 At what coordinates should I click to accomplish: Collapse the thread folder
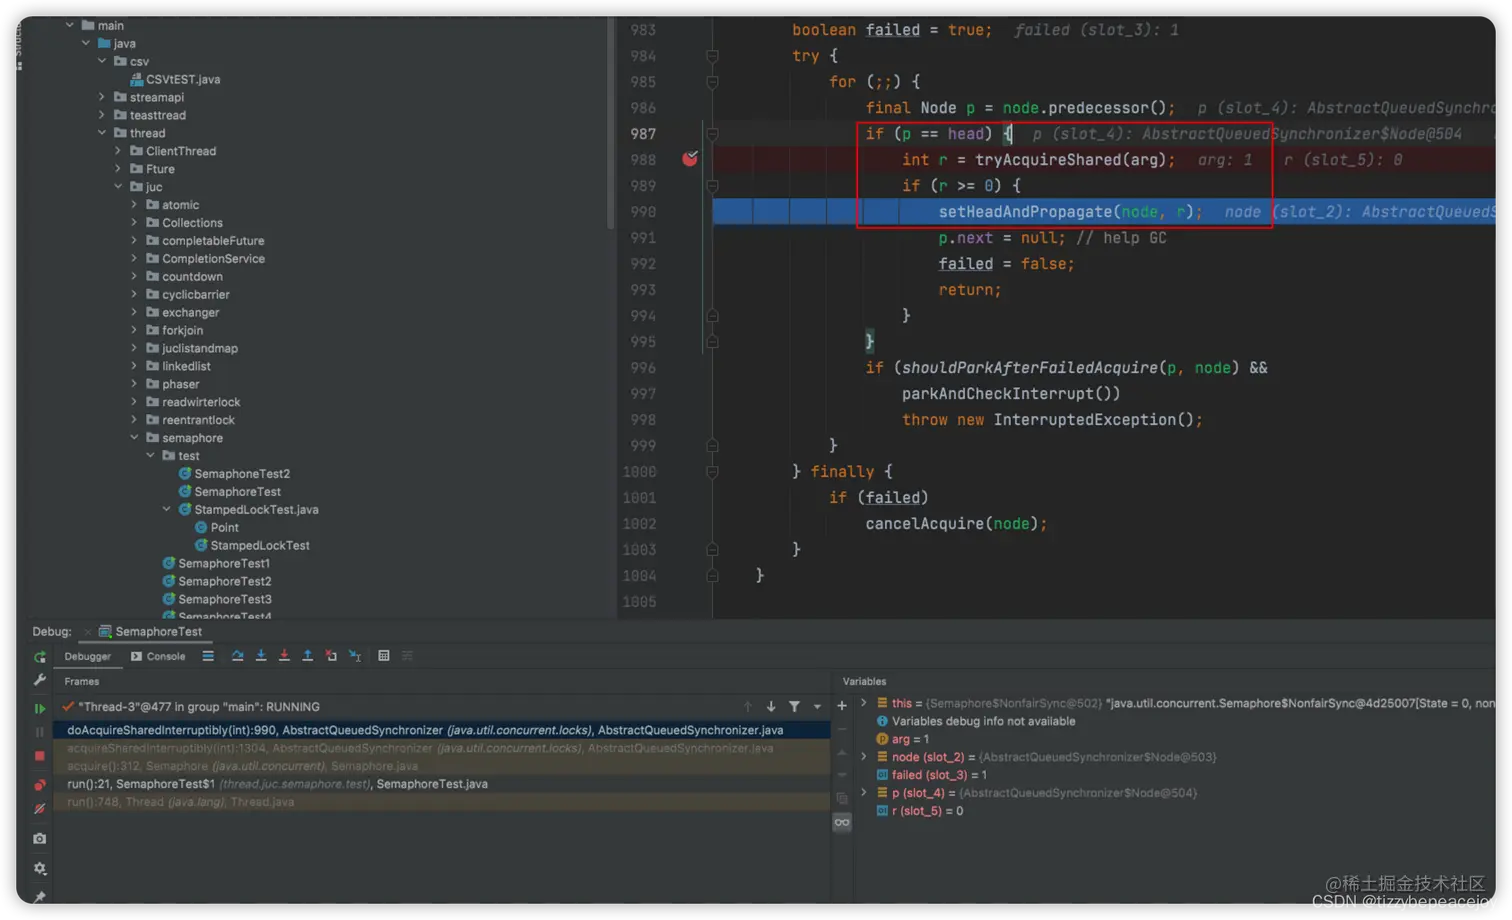pos(102,133)
